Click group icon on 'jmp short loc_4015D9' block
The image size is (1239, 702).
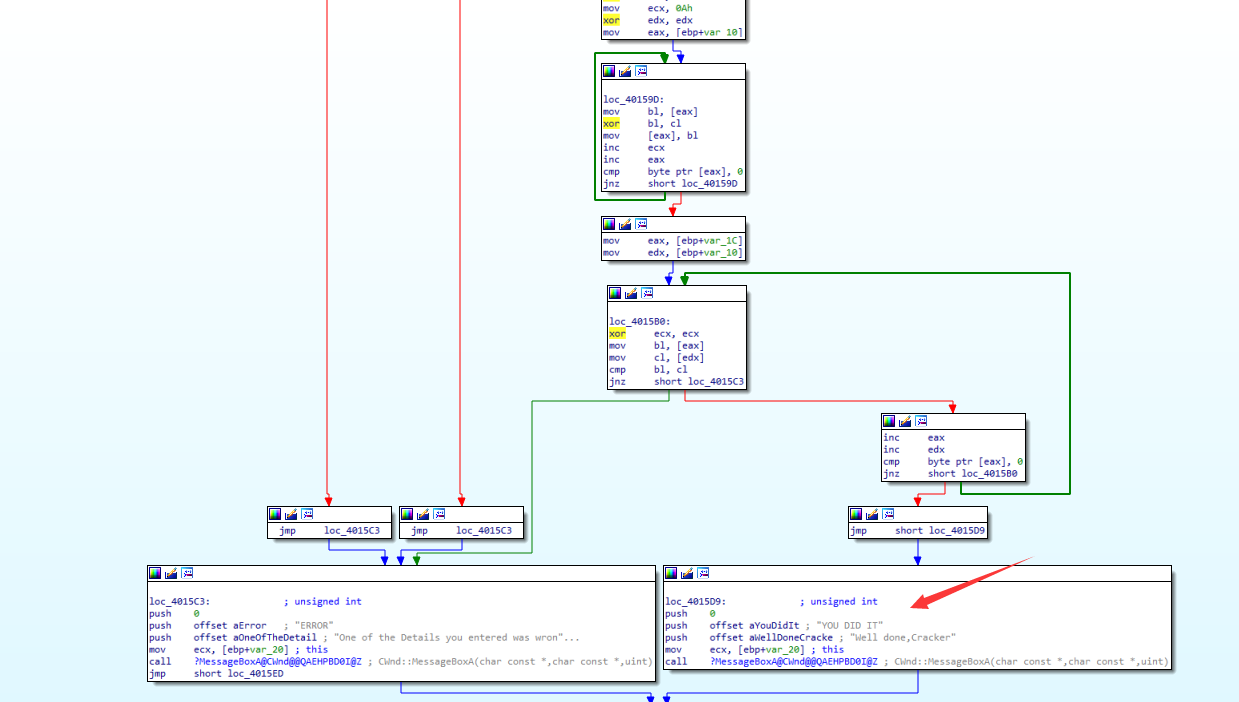point(889,514)
